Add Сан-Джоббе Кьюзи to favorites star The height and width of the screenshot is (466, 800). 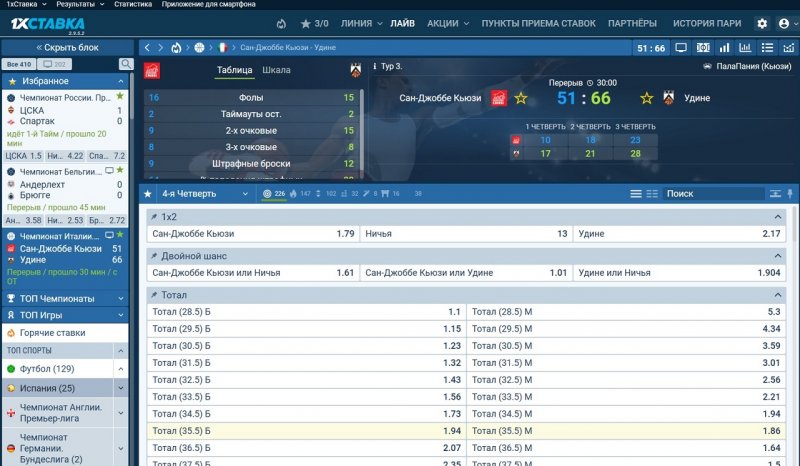pos(520,98)
